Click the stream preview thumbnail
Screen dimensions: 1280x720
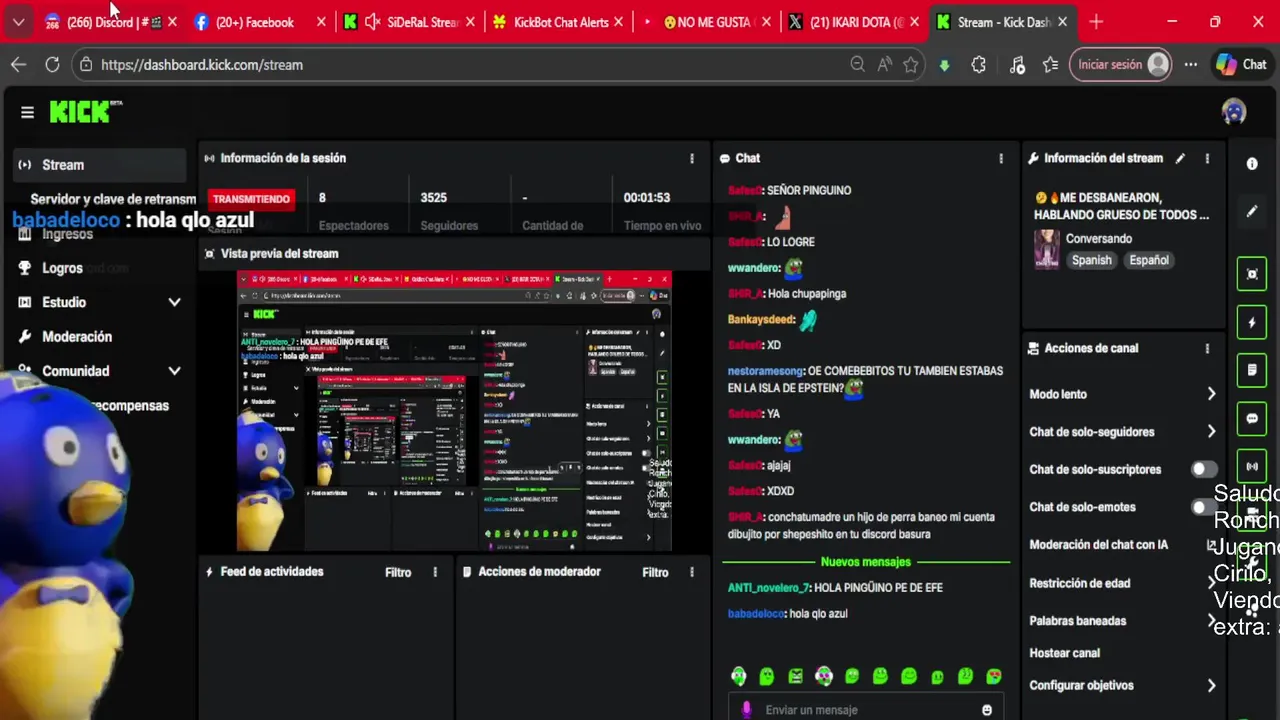point(454,410)
